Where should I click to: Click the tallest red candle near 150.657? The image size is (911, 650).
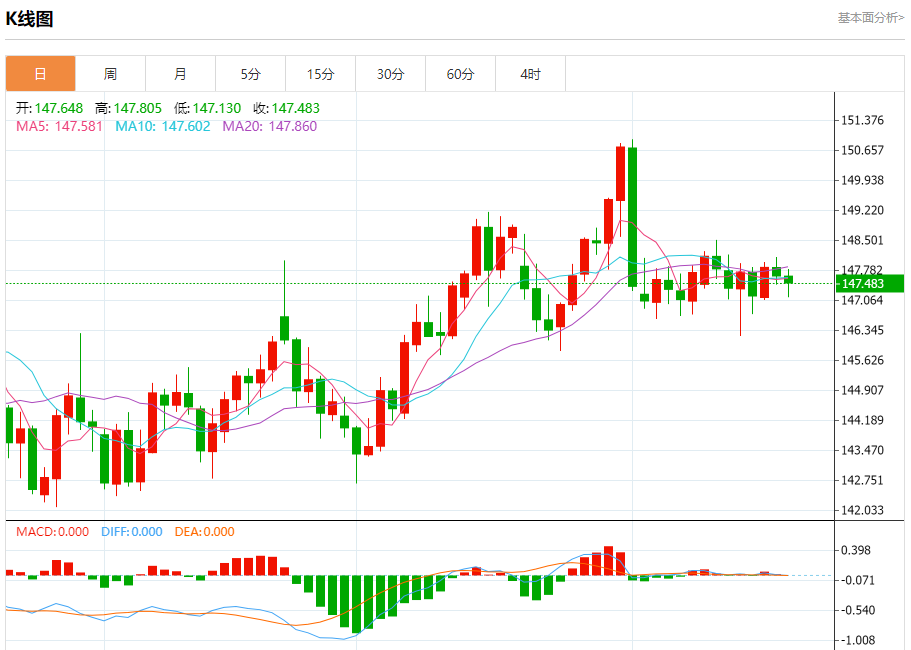click(621, 174)
